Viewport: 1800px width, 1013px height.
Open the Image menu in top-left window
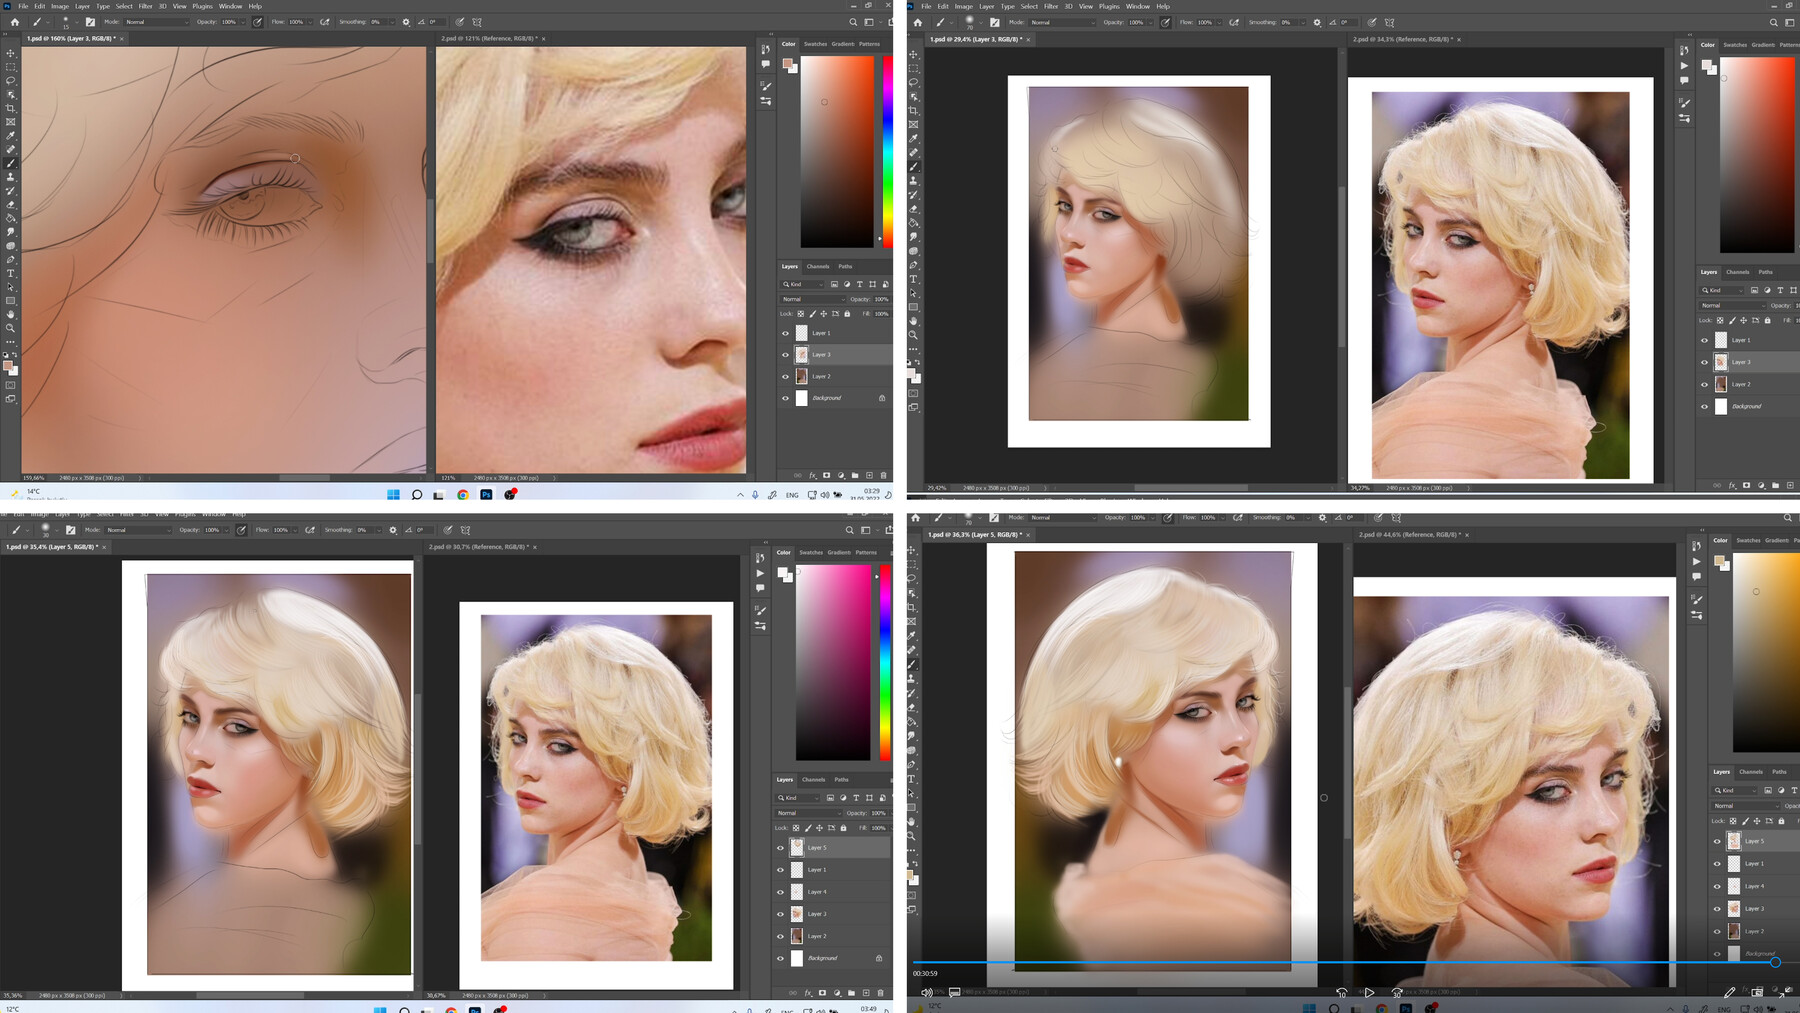pos(60,6)
